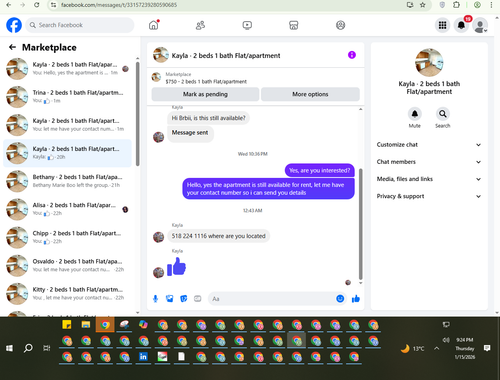This screenshot has height=380, width=500.
Task: Expand the Privacy & support section
Action: click(x=429, y=196)
